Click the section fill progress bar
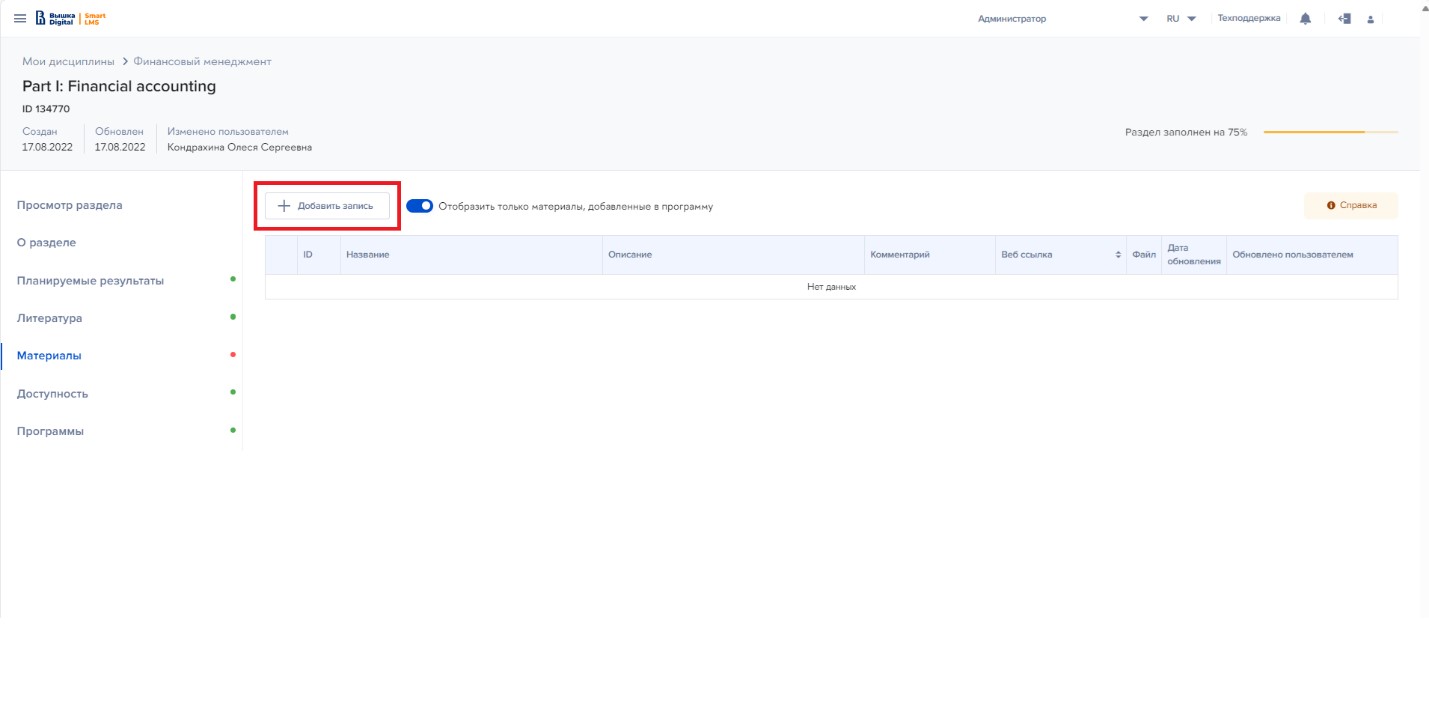This screenshot has width=1429, height=709. pyautogui.click(x=1330, y=132)
